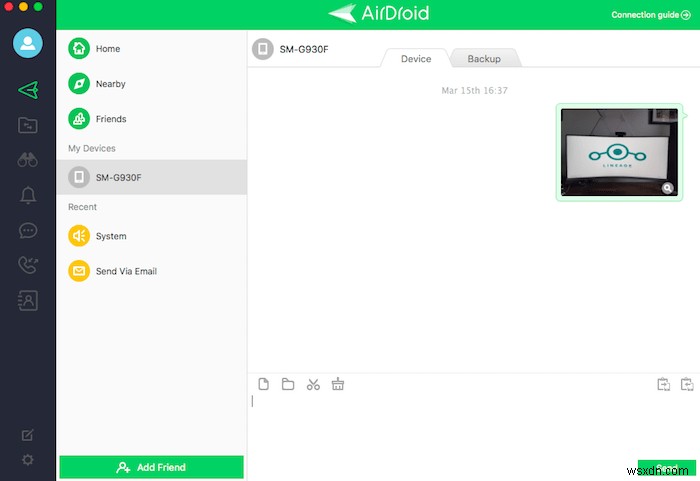Click the System speaker icon
The image size is (700, 481).
click(79, 236)
